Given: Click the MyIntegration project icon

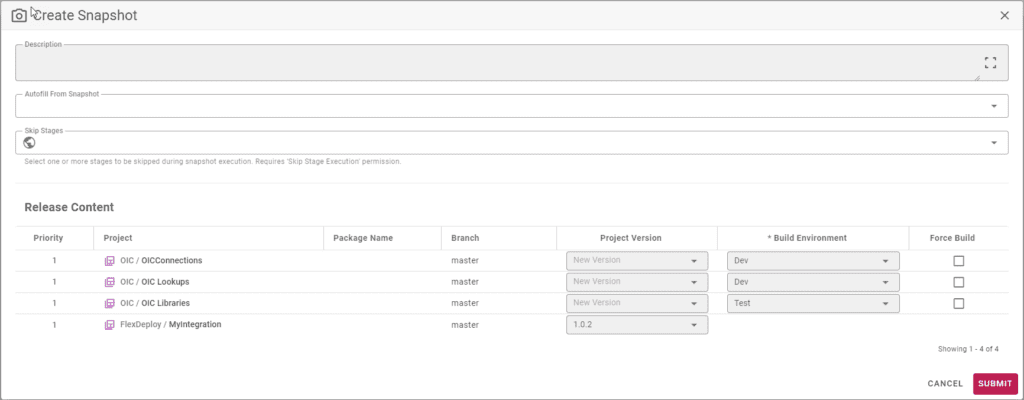Looking at the screenshot, I should click(110, 325).
